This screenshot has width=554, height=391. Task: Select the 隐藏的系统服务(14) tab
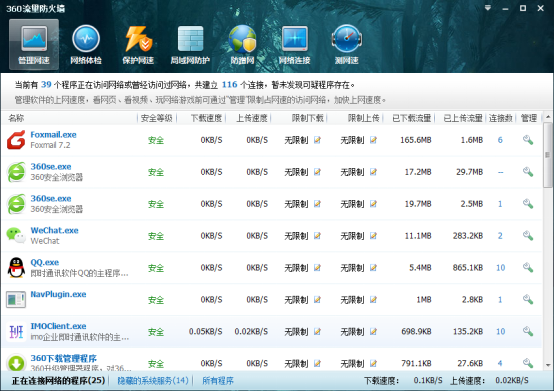tap(153, 380)
